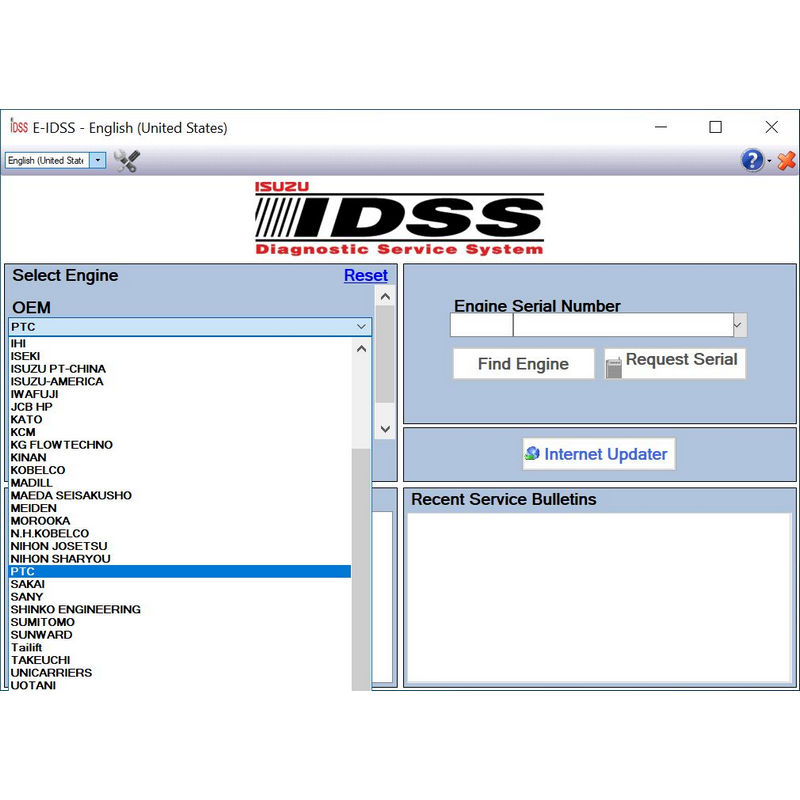The width and height of the screenshot is (800, 800).
Task: Select TAKEUCHI from the OEM list
Action: [180, 660]
